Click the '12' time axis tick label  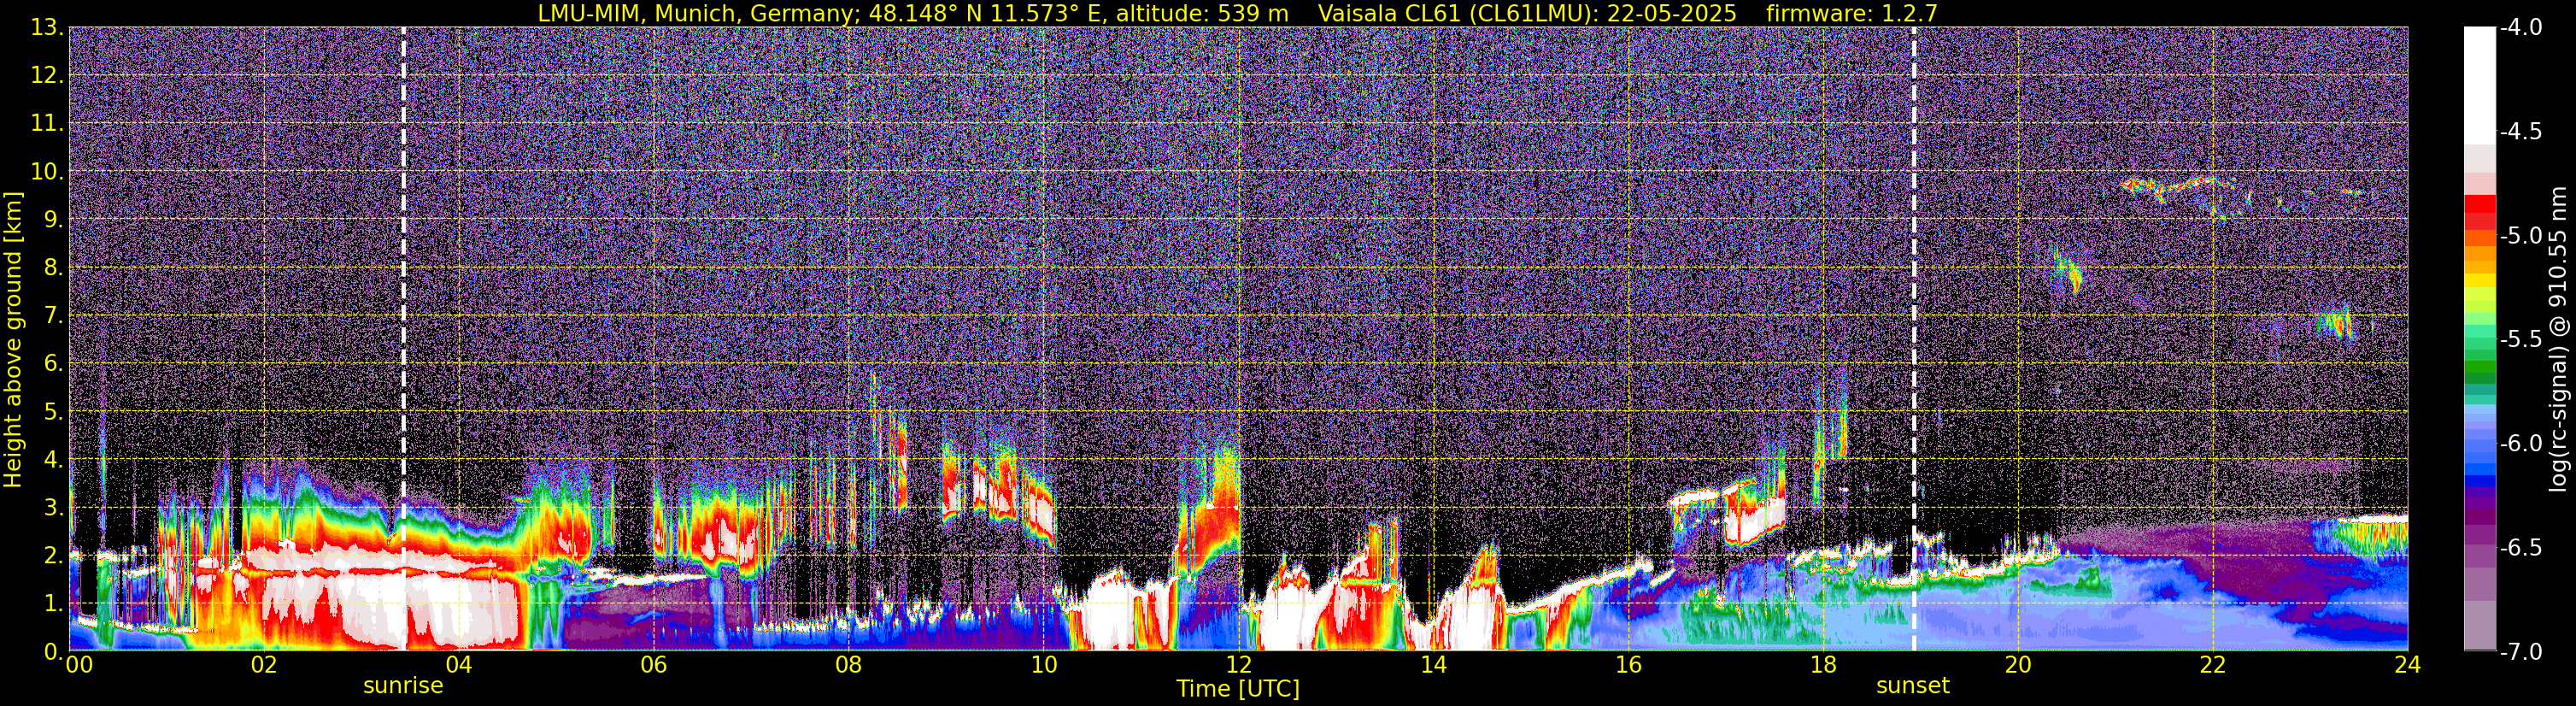pyautogui.click(x=1238, y=665)
